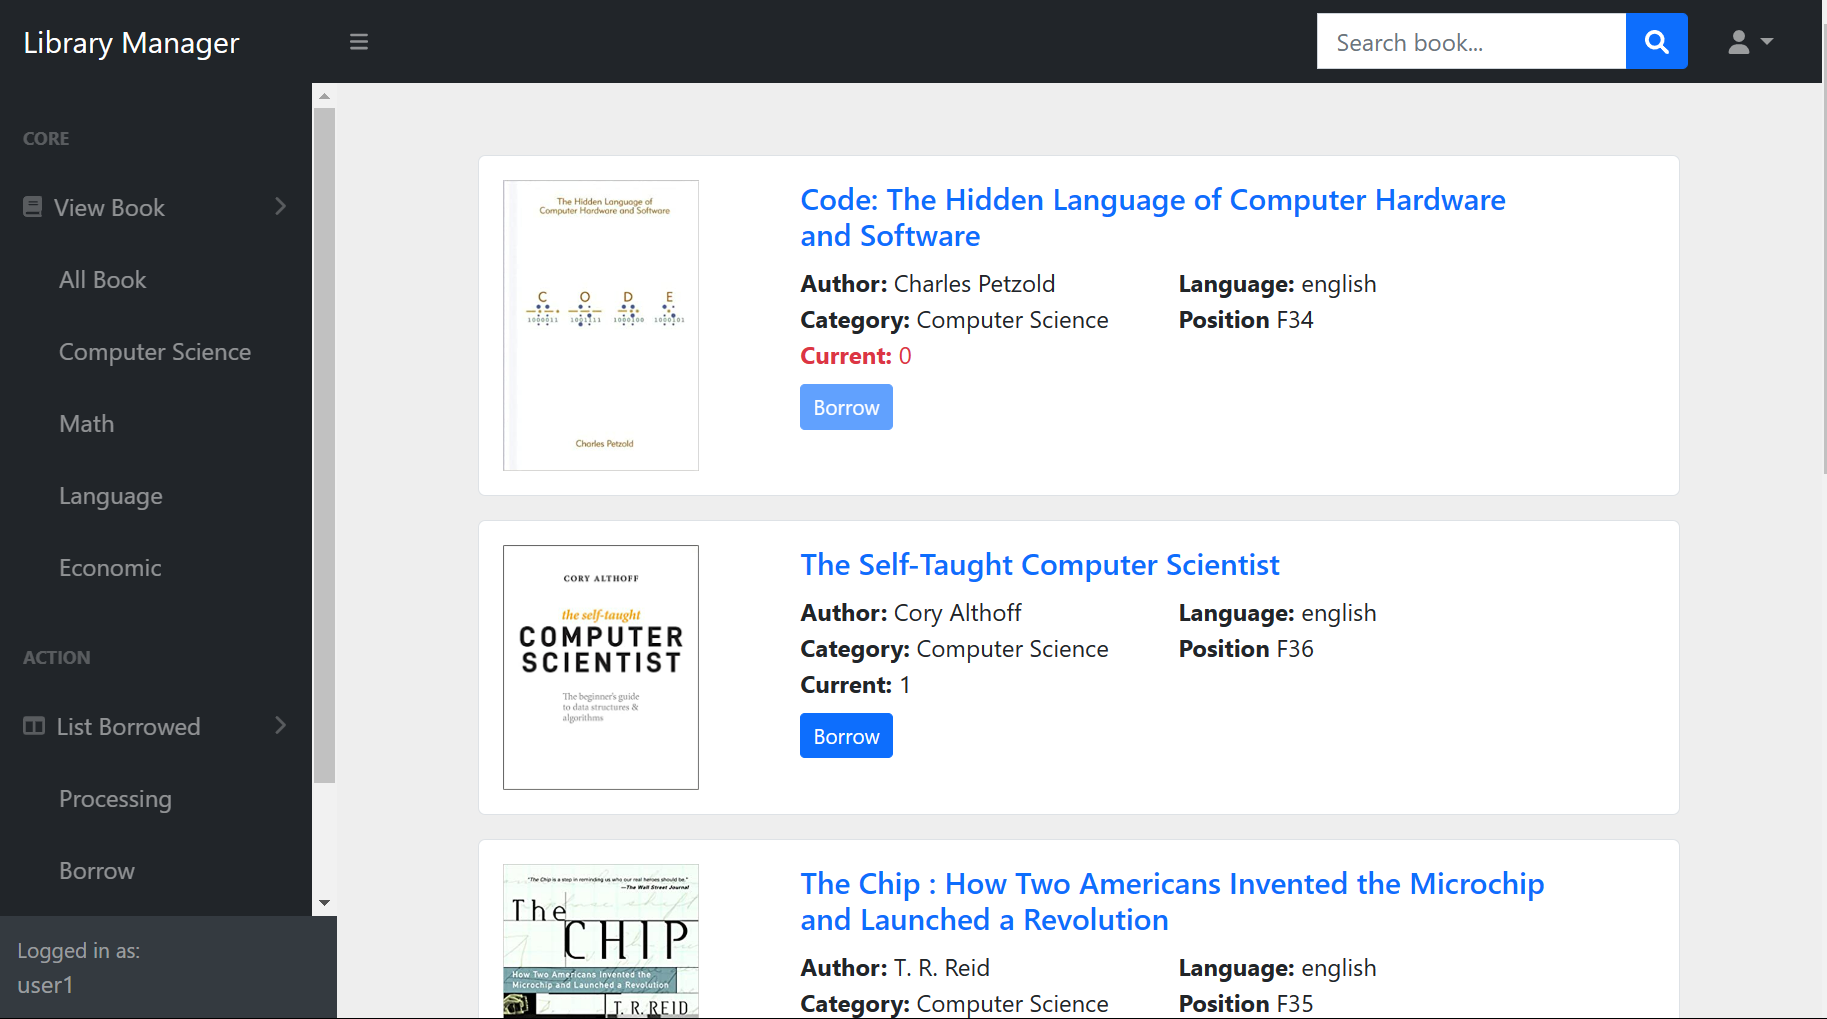Borrow The Self-Taught Computer Scientist
The width and height of the screenshot is (1827, 1019).
846,736
